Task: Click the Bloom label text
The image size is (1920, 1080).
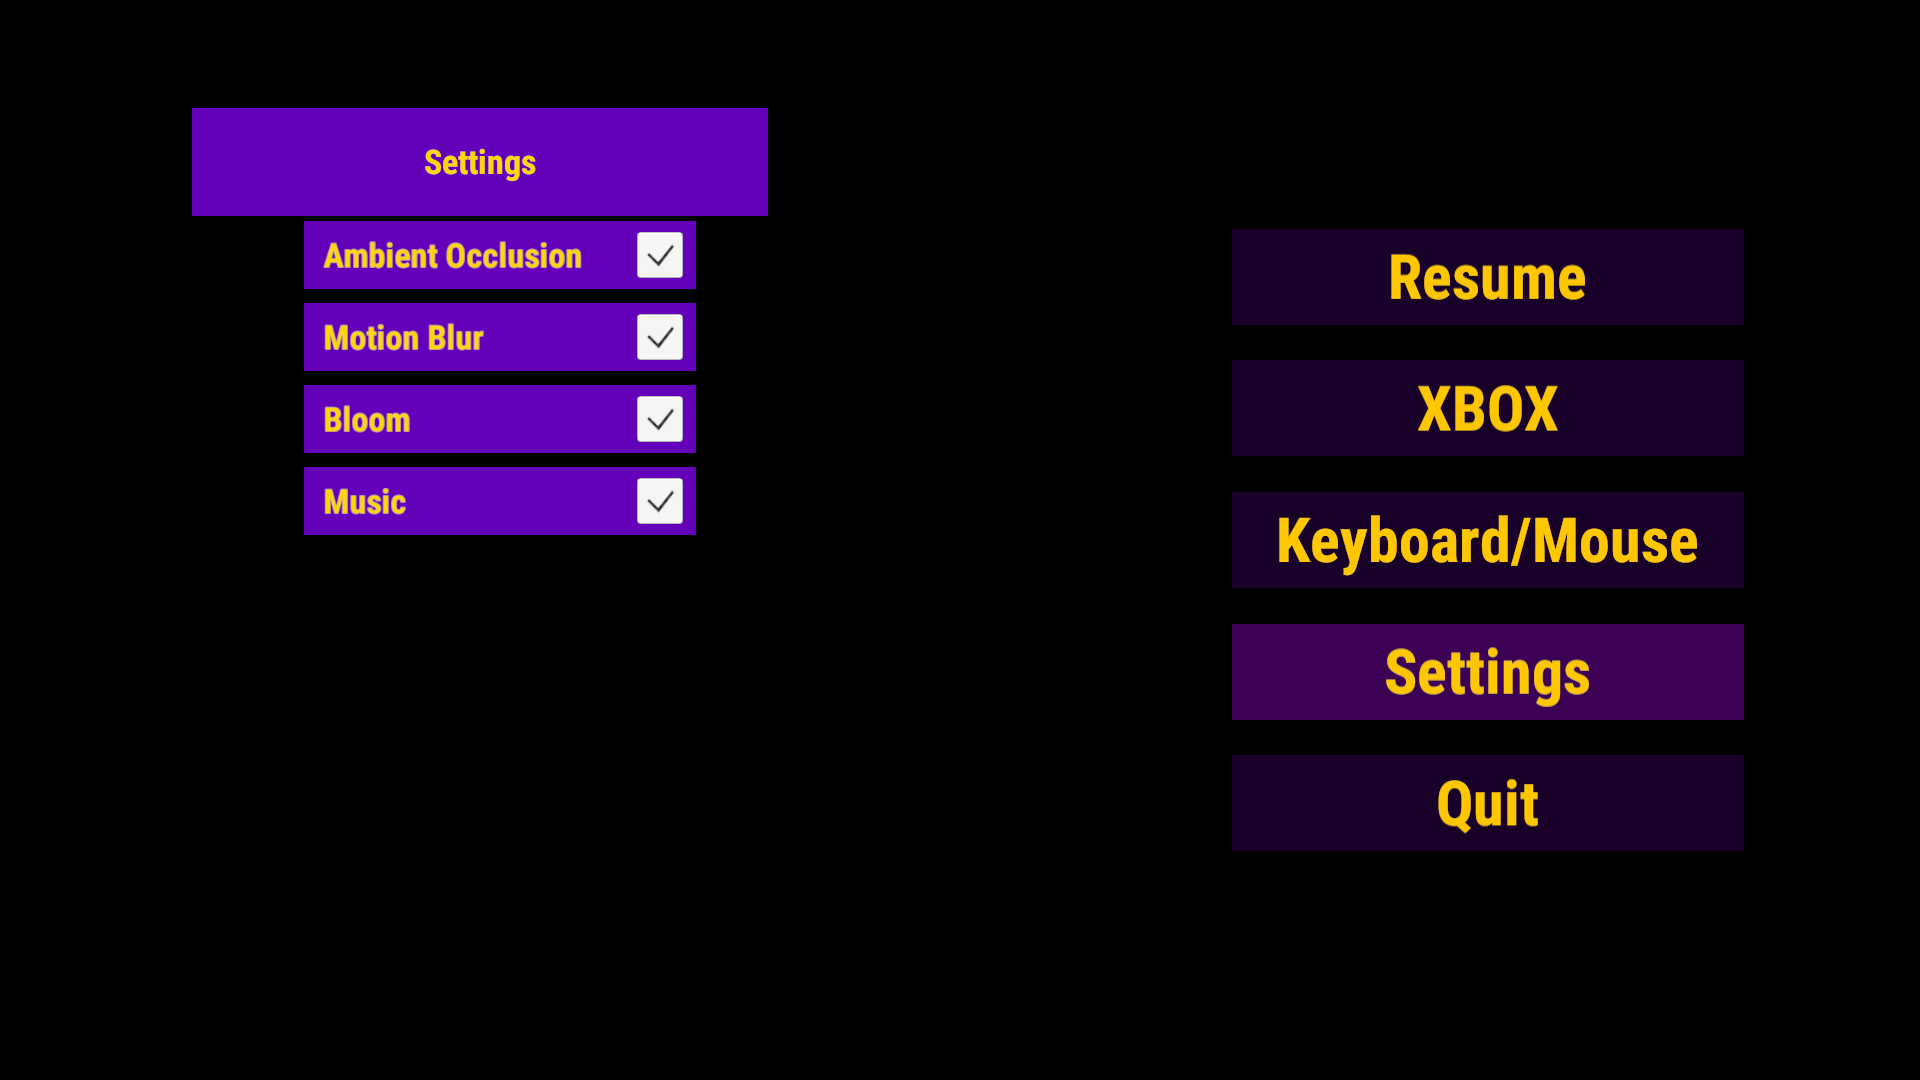Action: pos(366,420)
